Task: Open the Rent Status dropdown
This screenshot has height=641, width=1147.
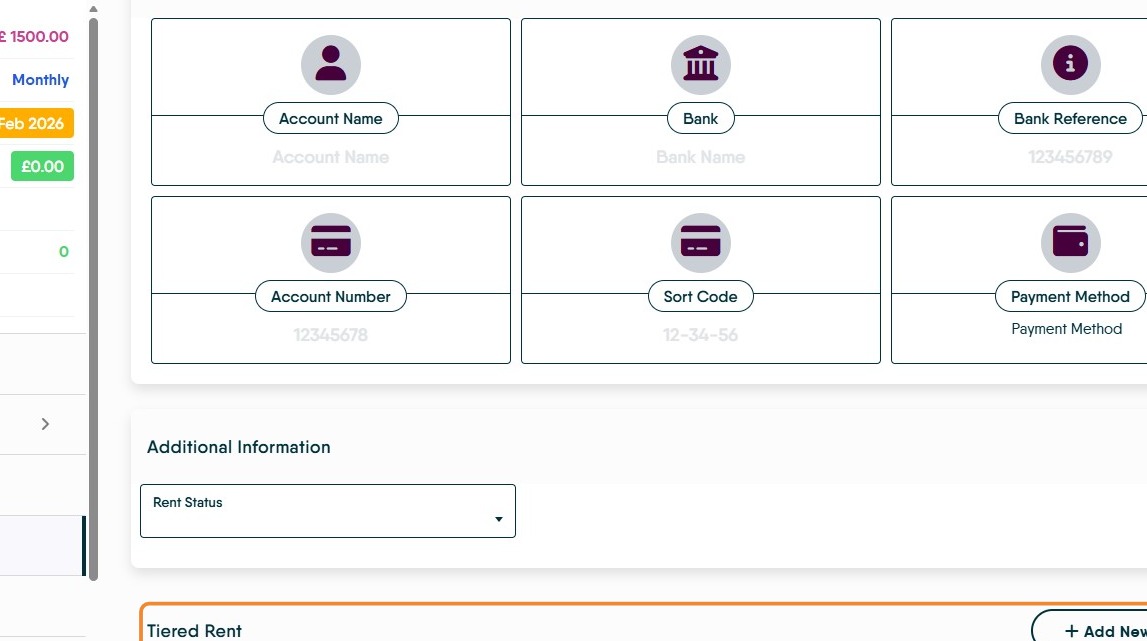Action: [x=328, y=511]
